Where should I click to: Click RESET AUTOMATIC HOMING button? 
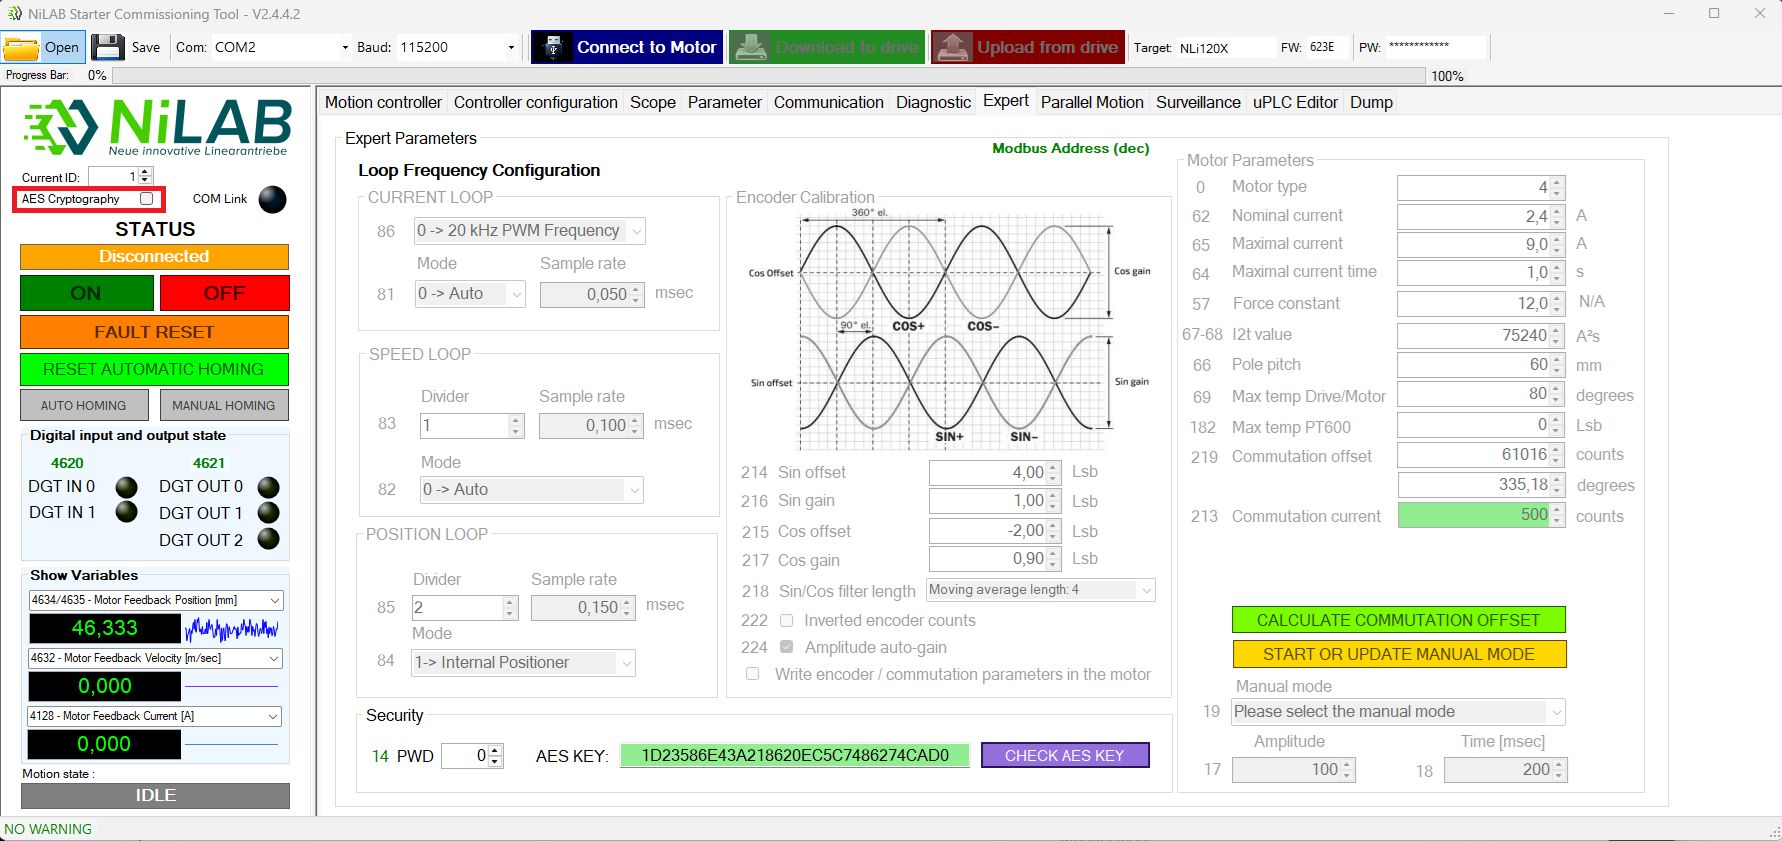(155, 369)
